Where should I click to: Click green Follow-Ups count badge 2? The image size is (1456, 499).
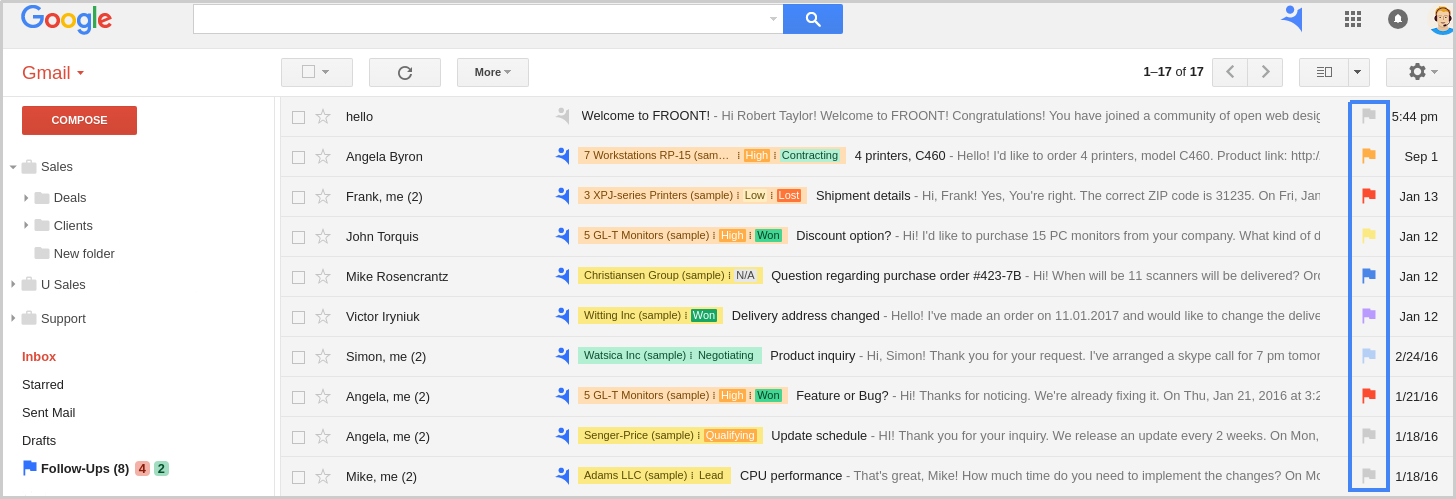(161, 468)
